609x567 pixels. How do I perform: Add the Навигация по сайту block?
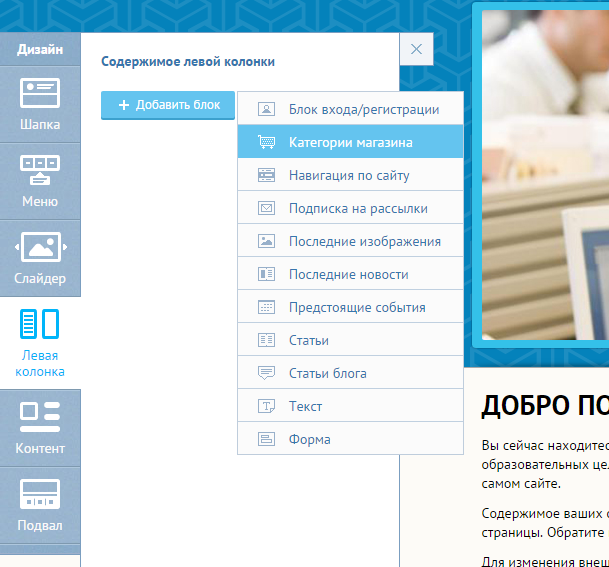coord(350,175)
